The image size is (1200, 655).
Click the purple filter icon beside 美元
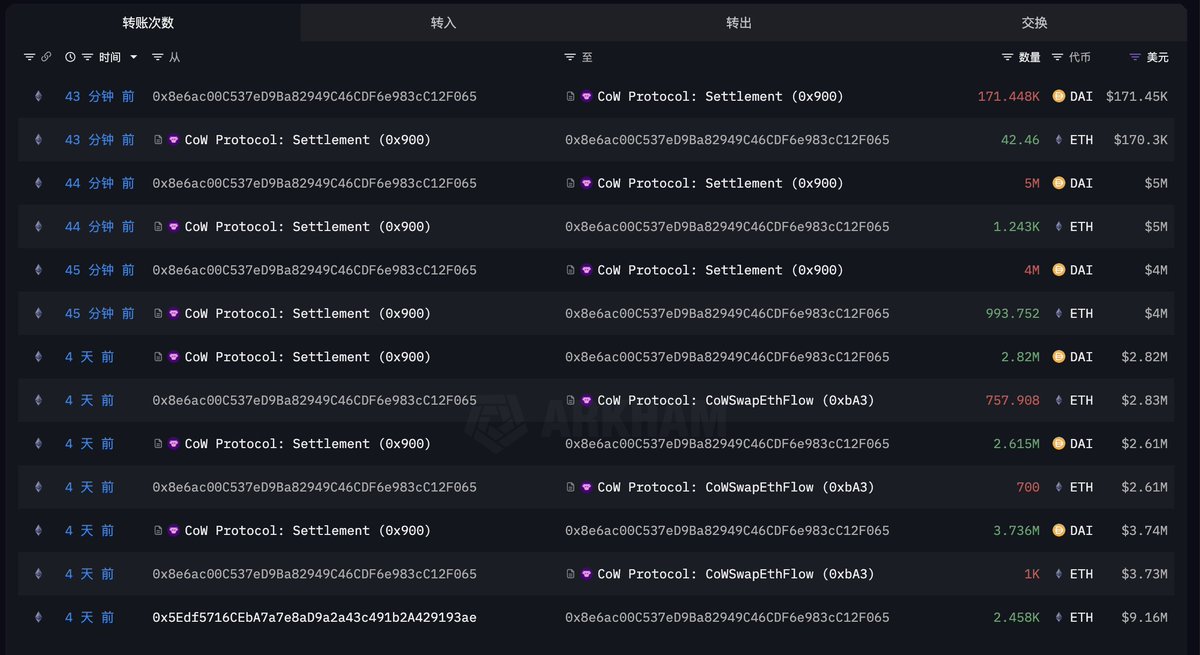[x=1134, y=58]
